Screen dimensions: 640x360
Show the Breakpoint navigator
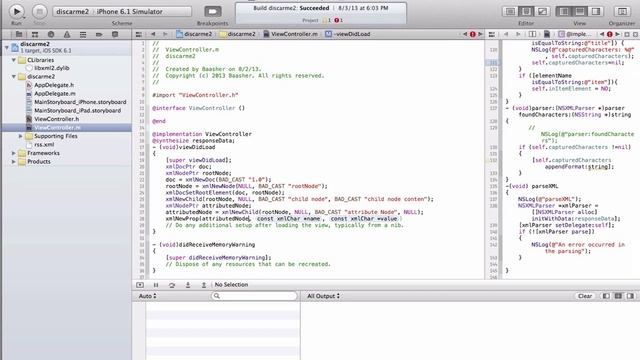(x=99, y=34)
